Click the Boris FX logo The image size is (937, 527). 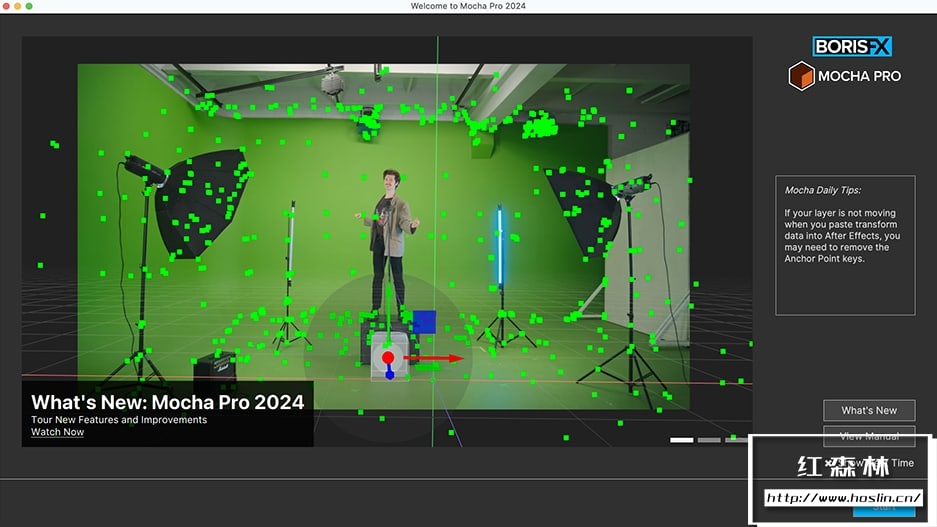pyautogui.click(x=852, y=46)
